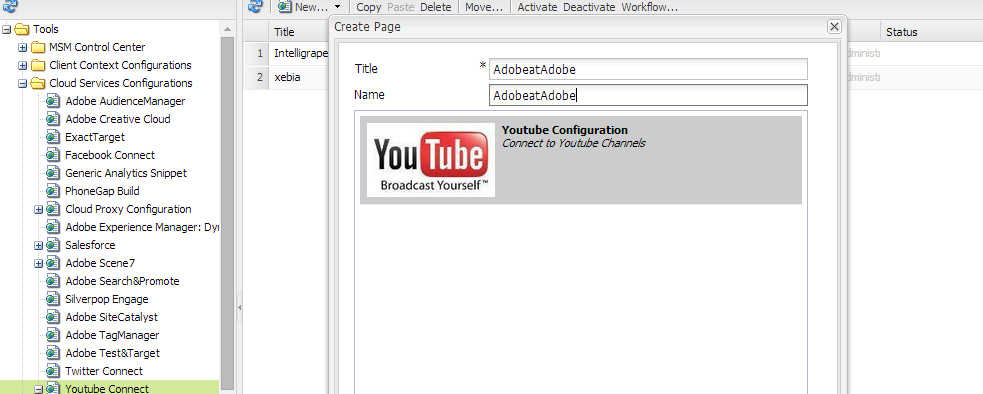Click Move... in the toolbar

click(x=484, y=8)
